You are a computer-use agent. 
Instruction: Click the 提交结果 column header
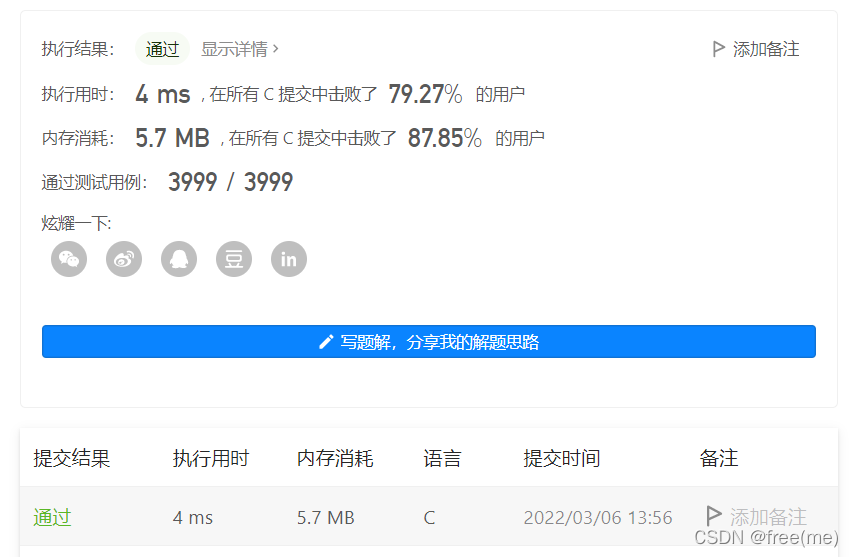pos(72,458)
